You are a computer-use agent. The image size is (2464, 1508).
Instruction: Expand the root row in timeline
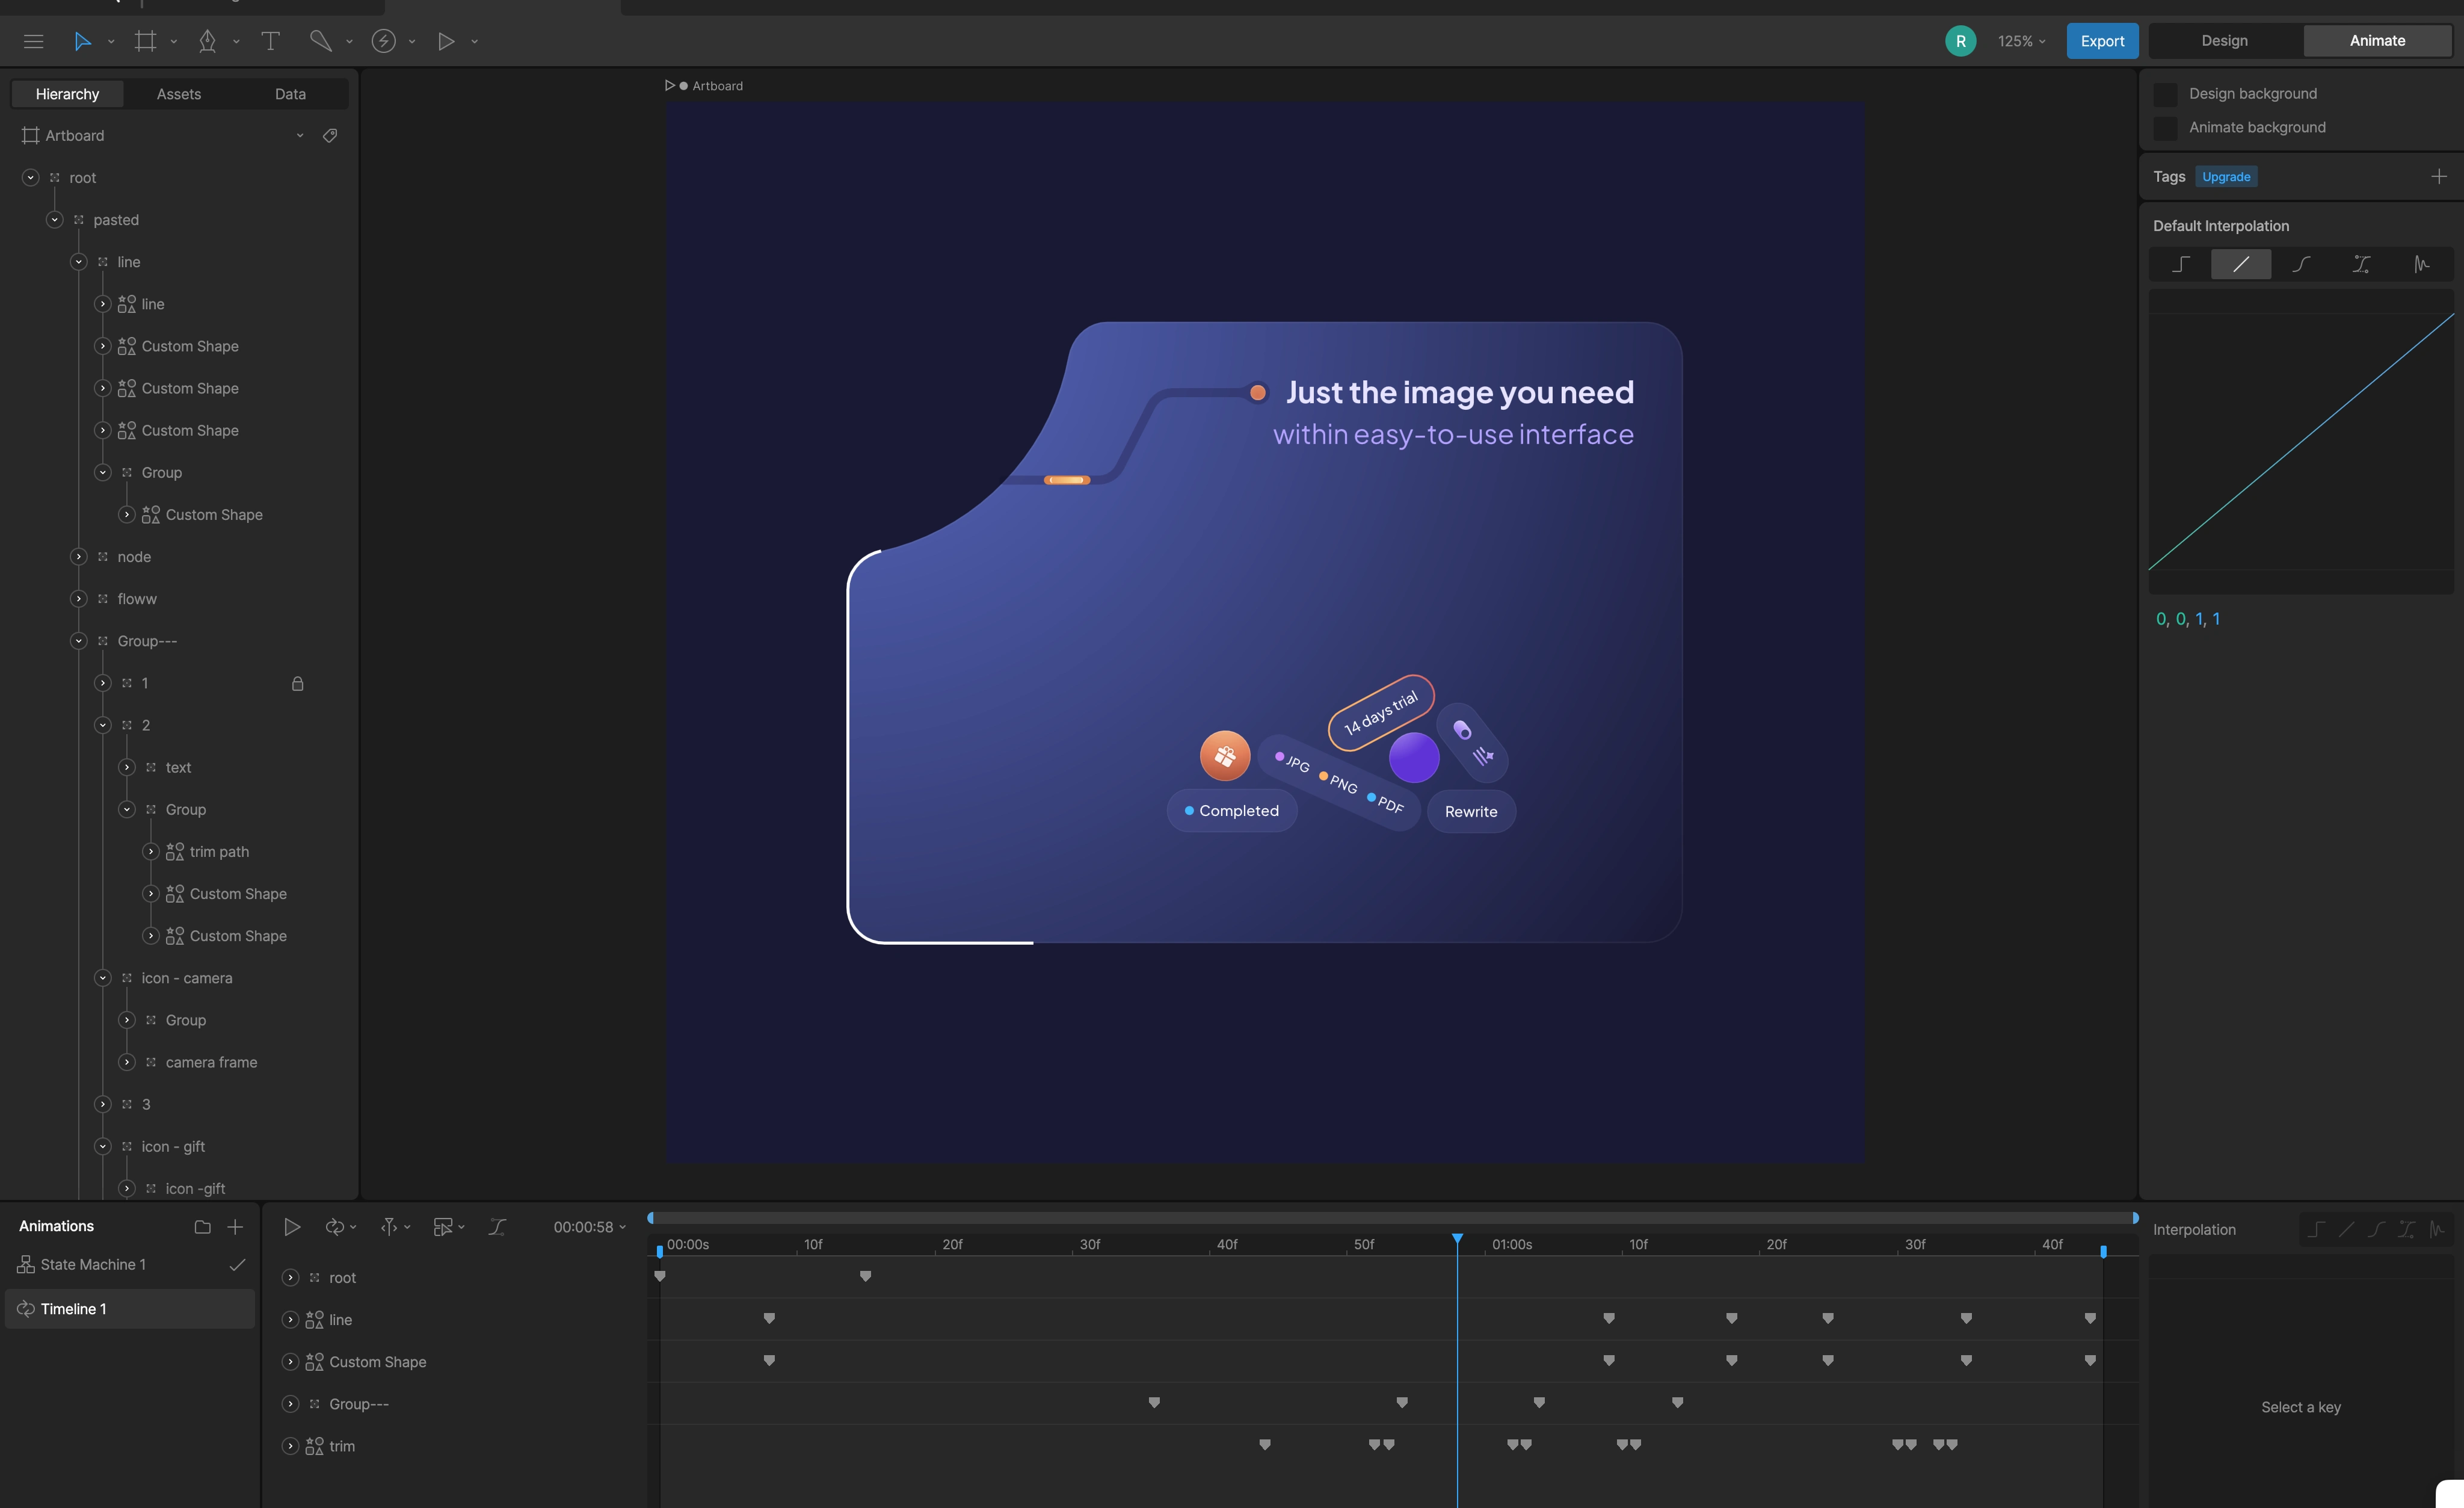(290, 1278)
